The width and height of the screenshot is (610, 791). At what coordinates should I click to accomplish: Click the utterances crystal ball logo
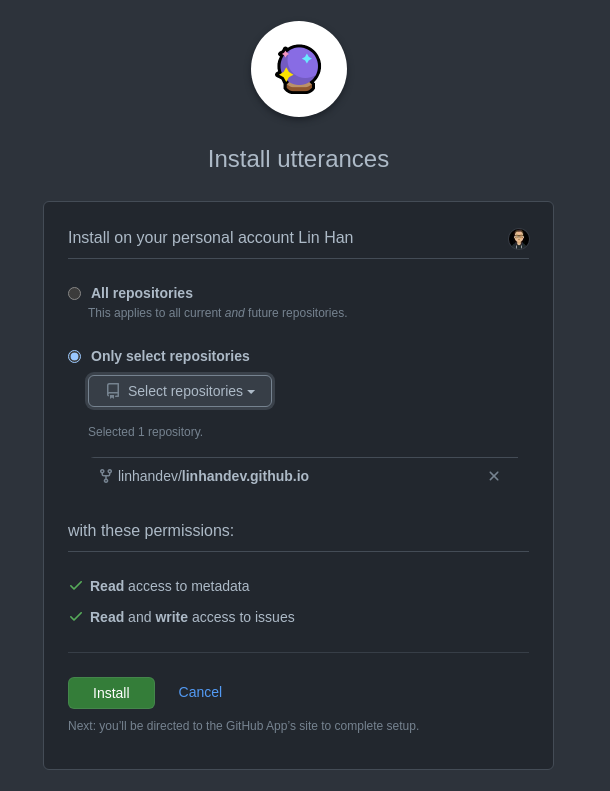(298, 69)
